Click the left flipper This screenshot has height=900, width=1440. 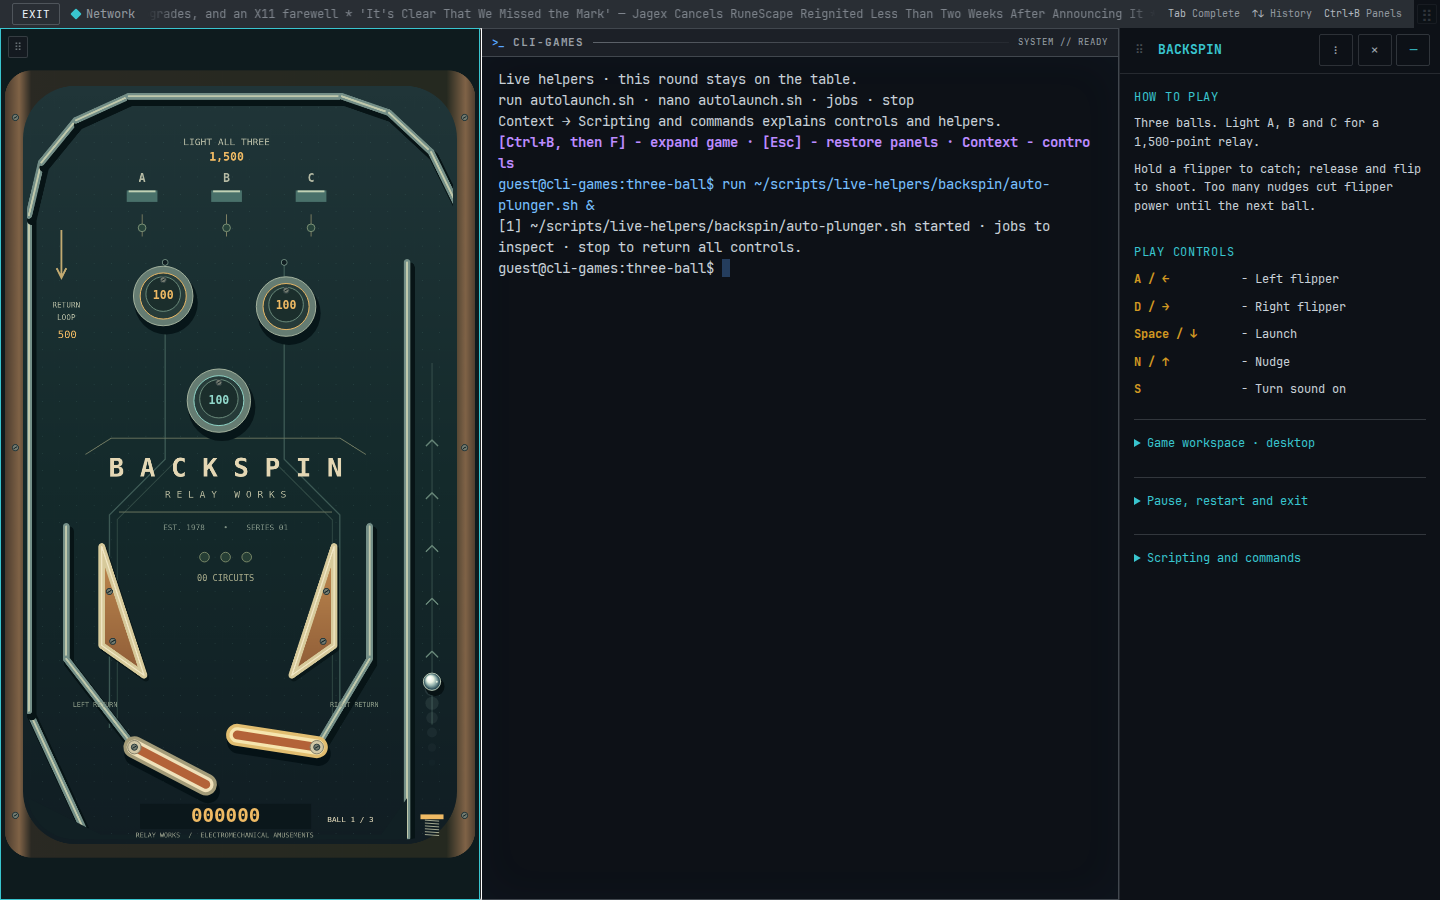169,764
